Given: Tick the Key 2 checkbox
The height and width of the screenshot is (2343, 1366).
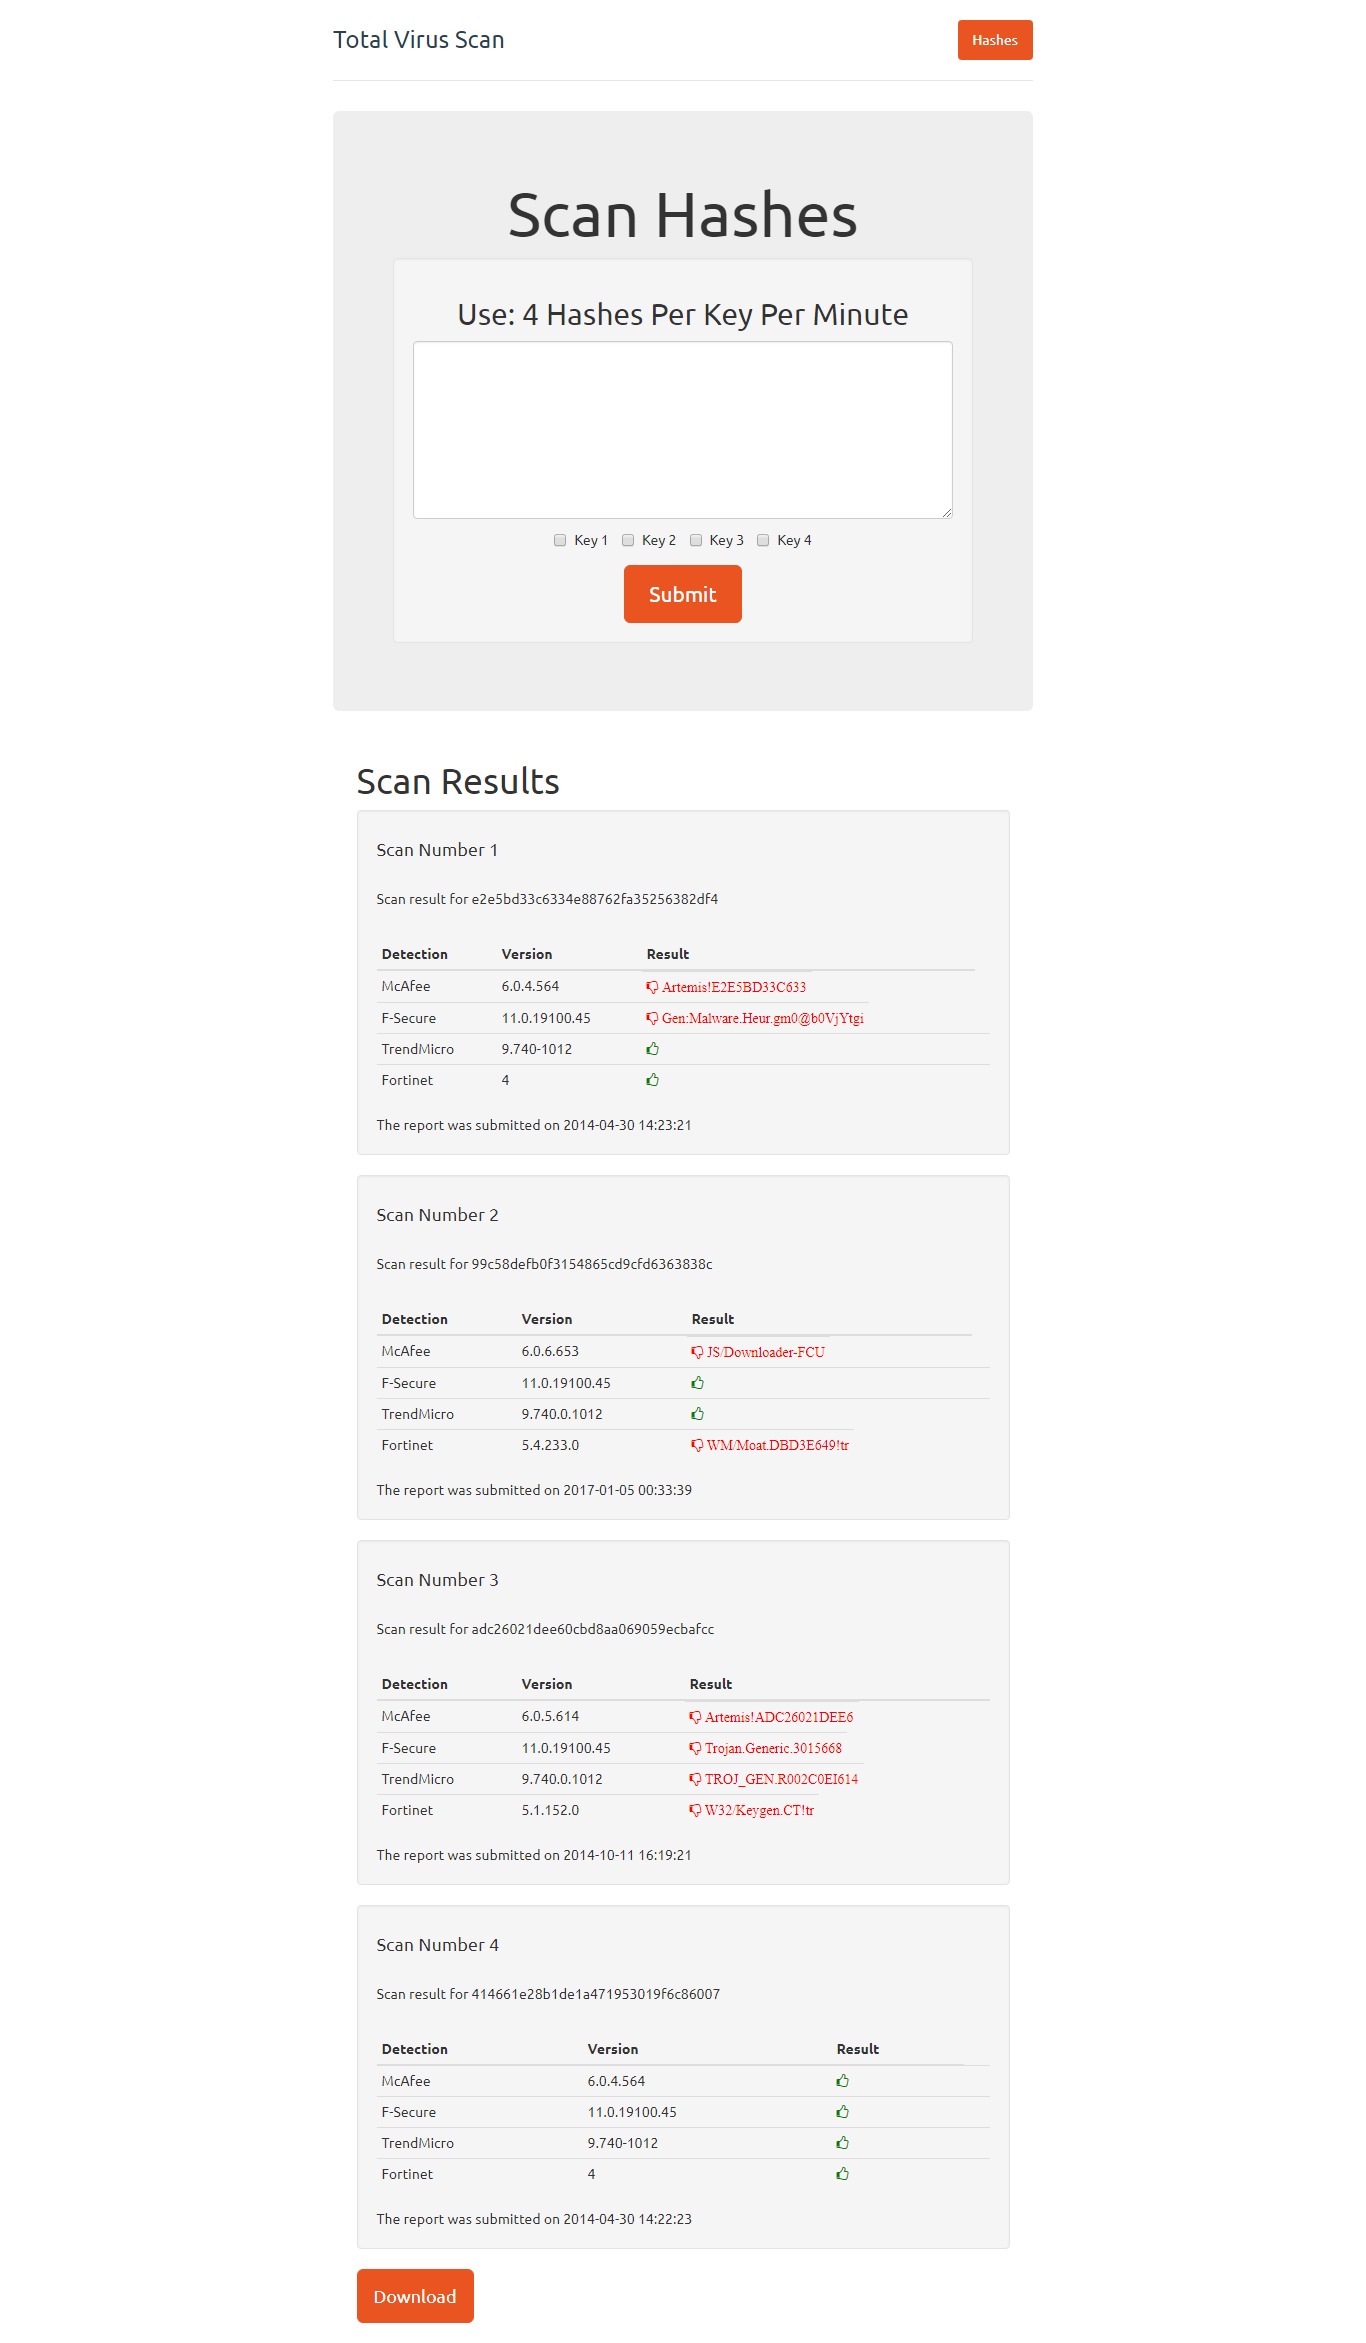Looking at the screenshot, I should tap(628, 540).
